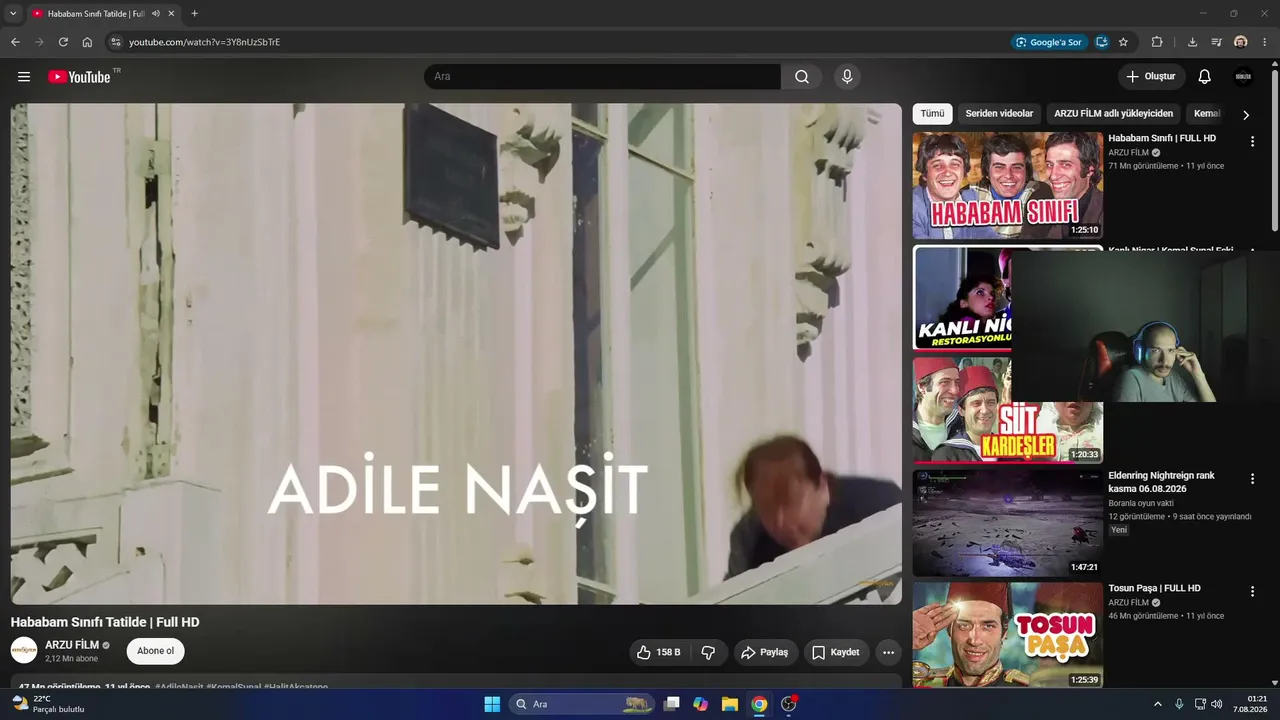Image resolution: width=1280 pixels, height=720 pixels.
Task: Open the browser home page
Action: [87, 42]
